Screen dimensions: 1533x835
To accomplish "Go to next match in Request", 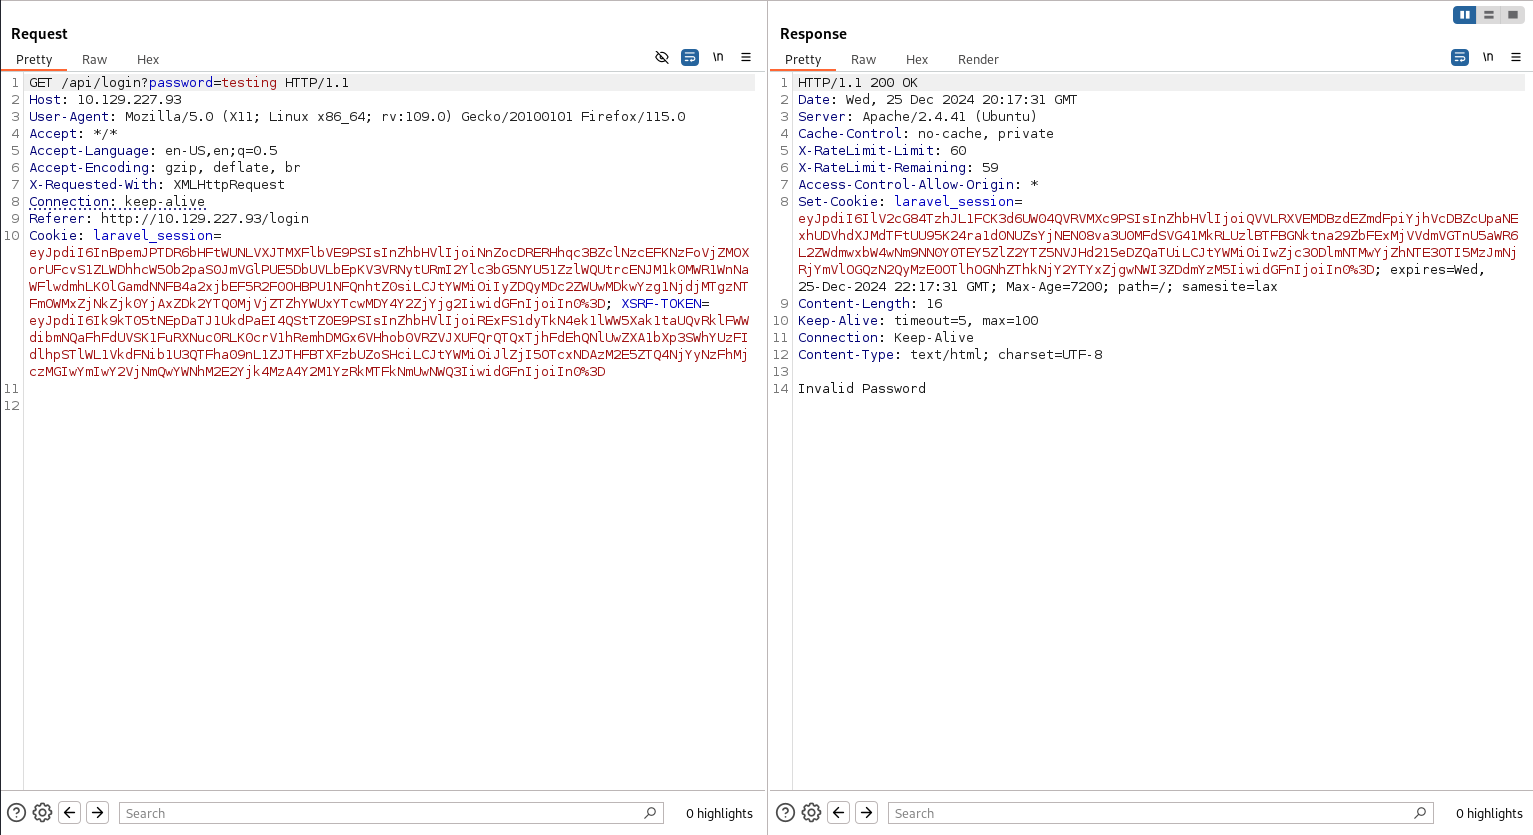I will click(98, 813).
